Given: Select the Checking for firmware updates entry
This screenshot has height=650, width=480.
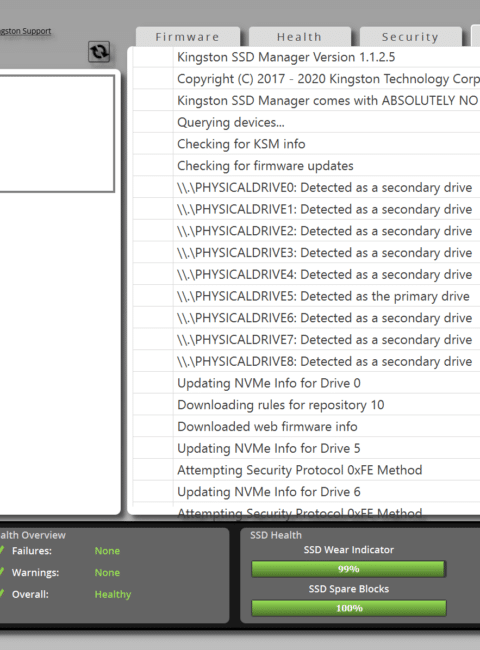Looking at the screenshot, I should click(306, 166).
